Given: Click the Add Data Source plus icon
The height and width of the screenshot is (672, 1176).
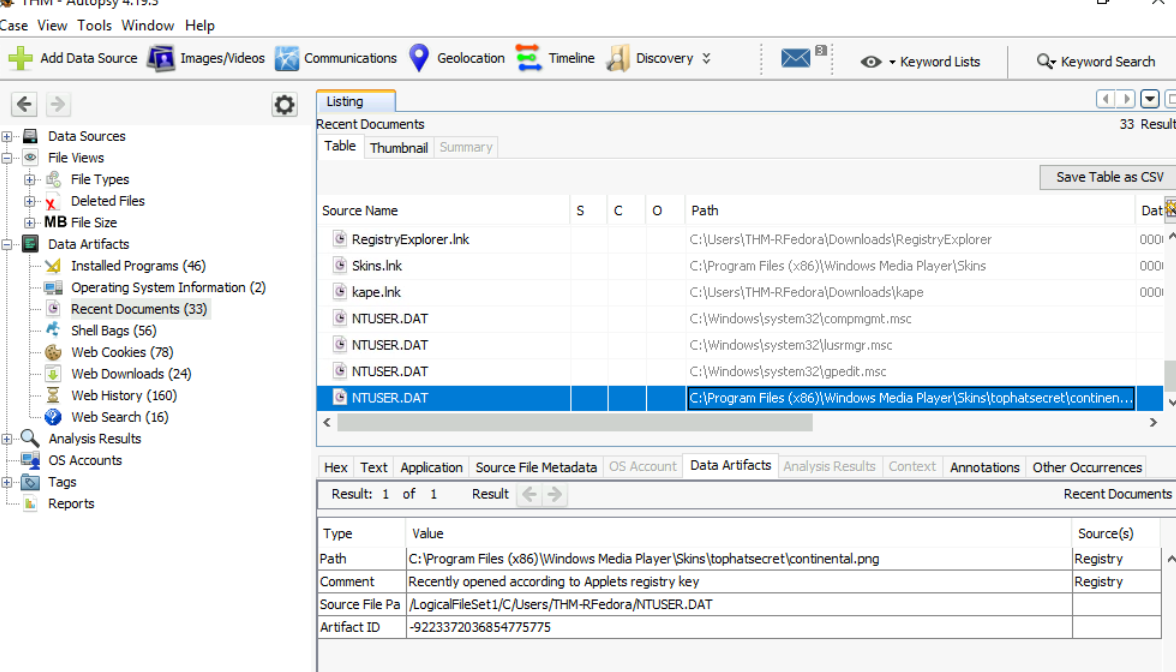Looking at the screenshot, I should point(20,59).
